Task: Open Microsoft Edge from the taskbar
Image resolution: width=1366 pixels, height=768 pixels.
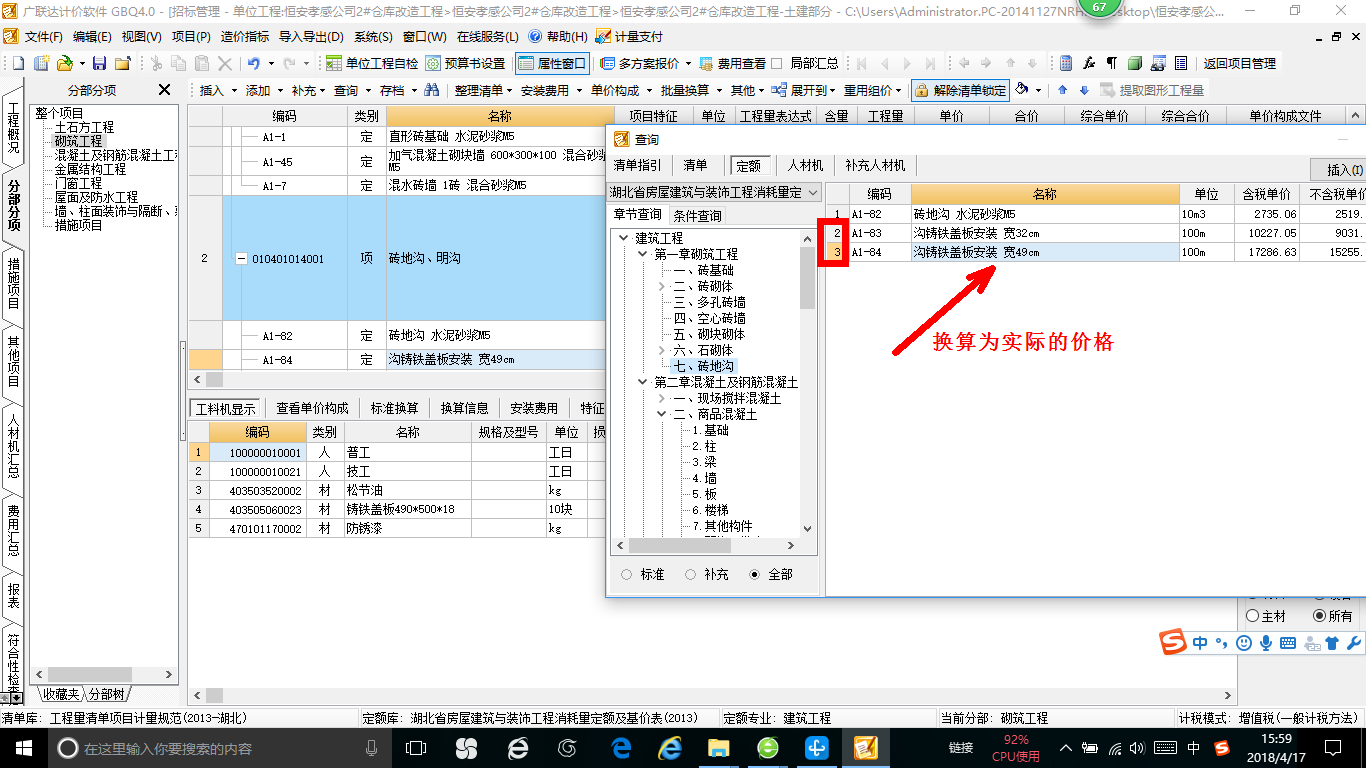Action: point(620,747)
